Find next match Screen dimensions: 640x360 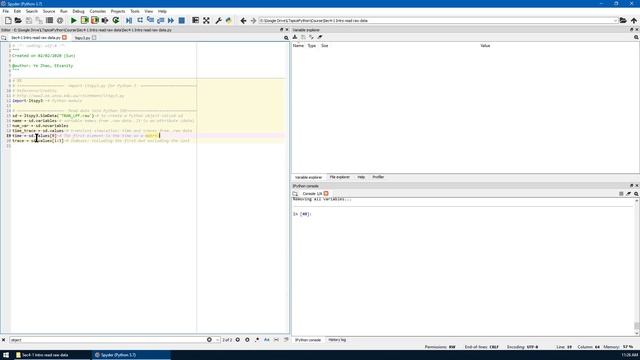click(x=247, y=340)
